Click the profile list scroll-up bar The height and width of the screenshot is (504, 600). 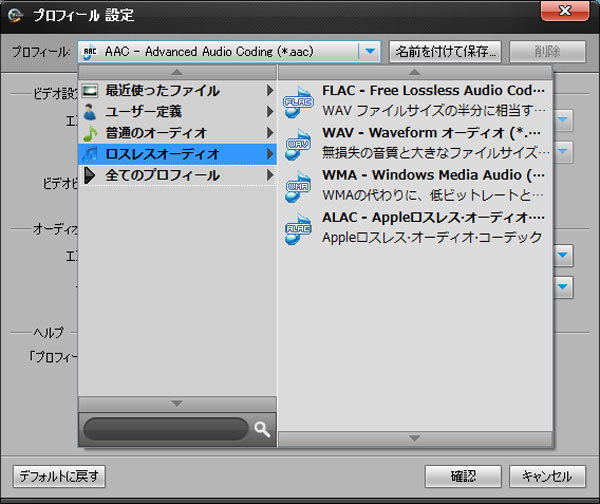415,72
